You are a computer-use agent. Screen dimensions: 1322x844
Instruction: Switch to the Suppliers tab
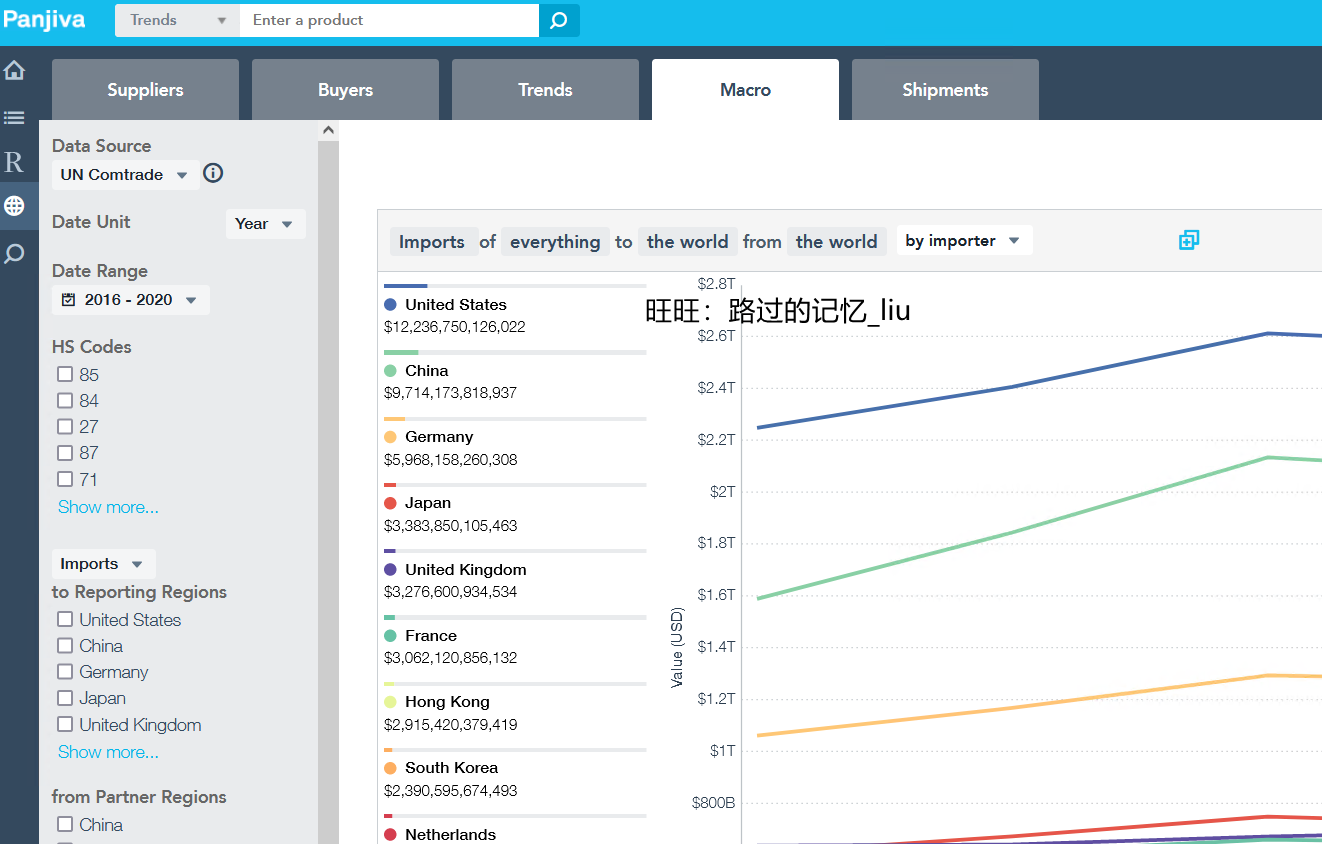pyautogui.click(x=145, y=90)
